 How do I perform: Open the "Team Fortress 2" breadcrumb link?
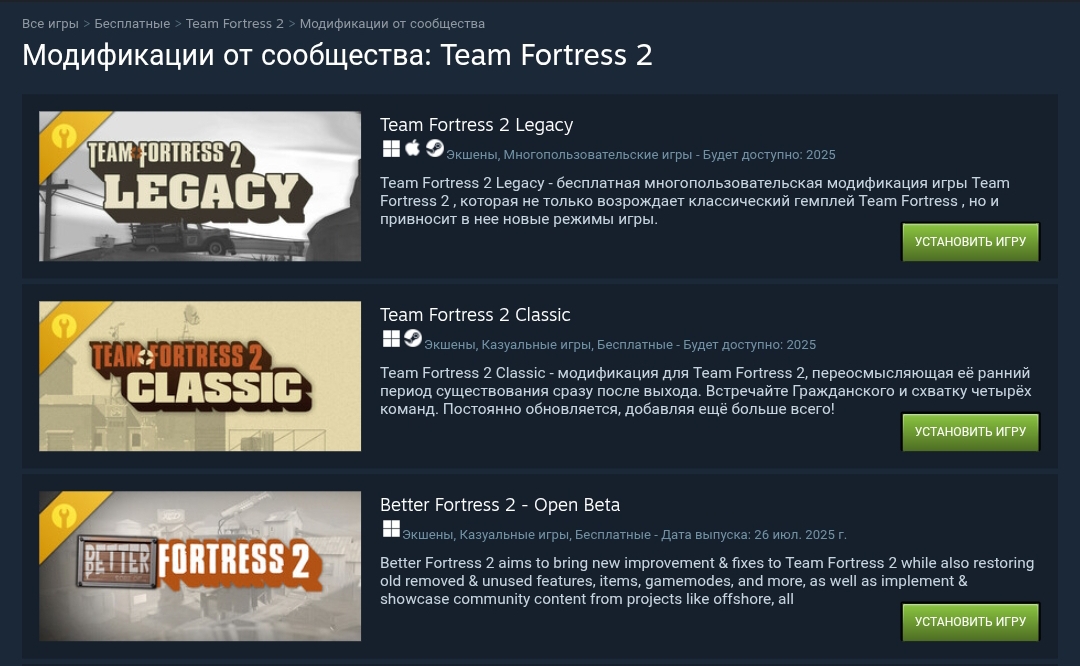click(235, 23)
